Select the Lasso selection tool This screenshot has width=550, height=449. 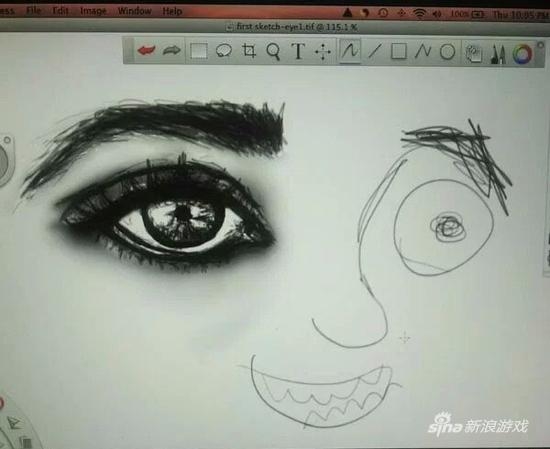[224, 51]
